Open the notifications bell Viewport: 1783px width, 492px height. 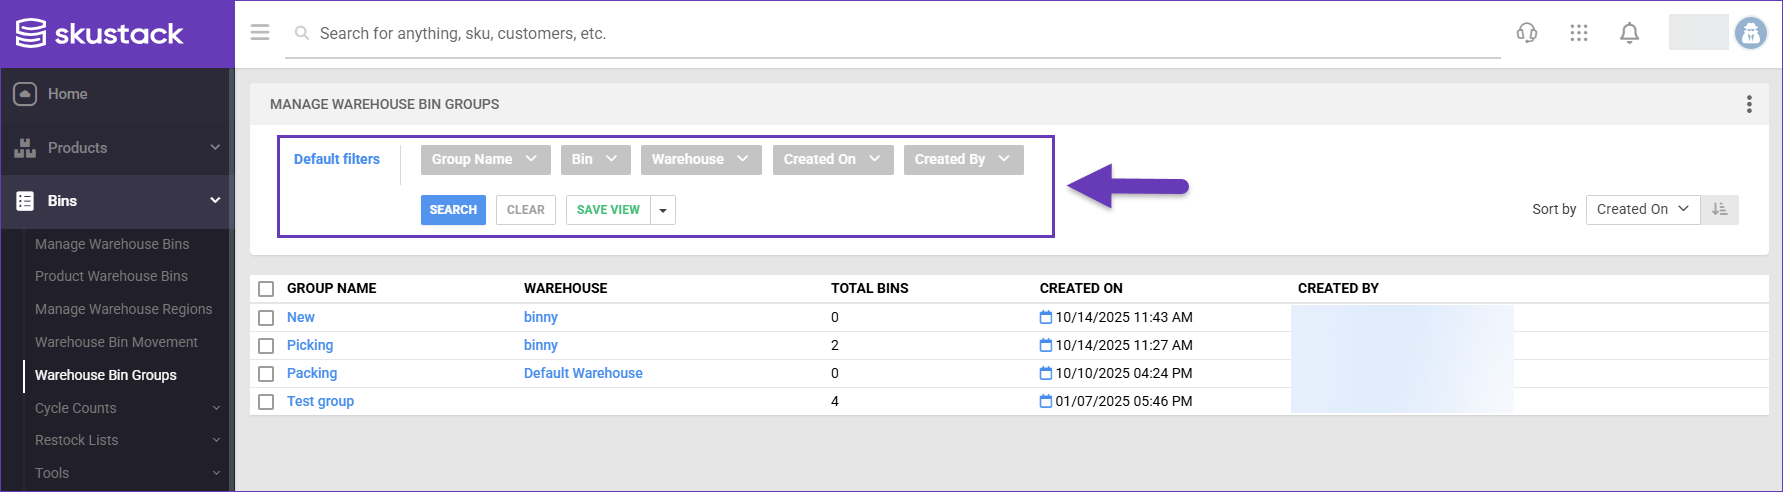[1629, 33]
